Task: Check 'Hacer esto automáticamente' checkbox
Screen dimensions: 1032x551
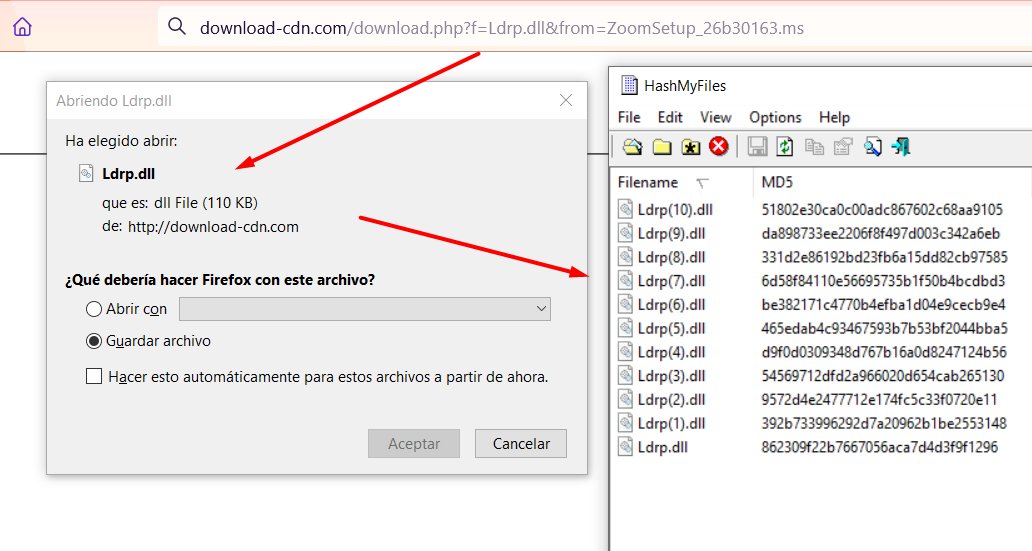Action: (94, 377)
